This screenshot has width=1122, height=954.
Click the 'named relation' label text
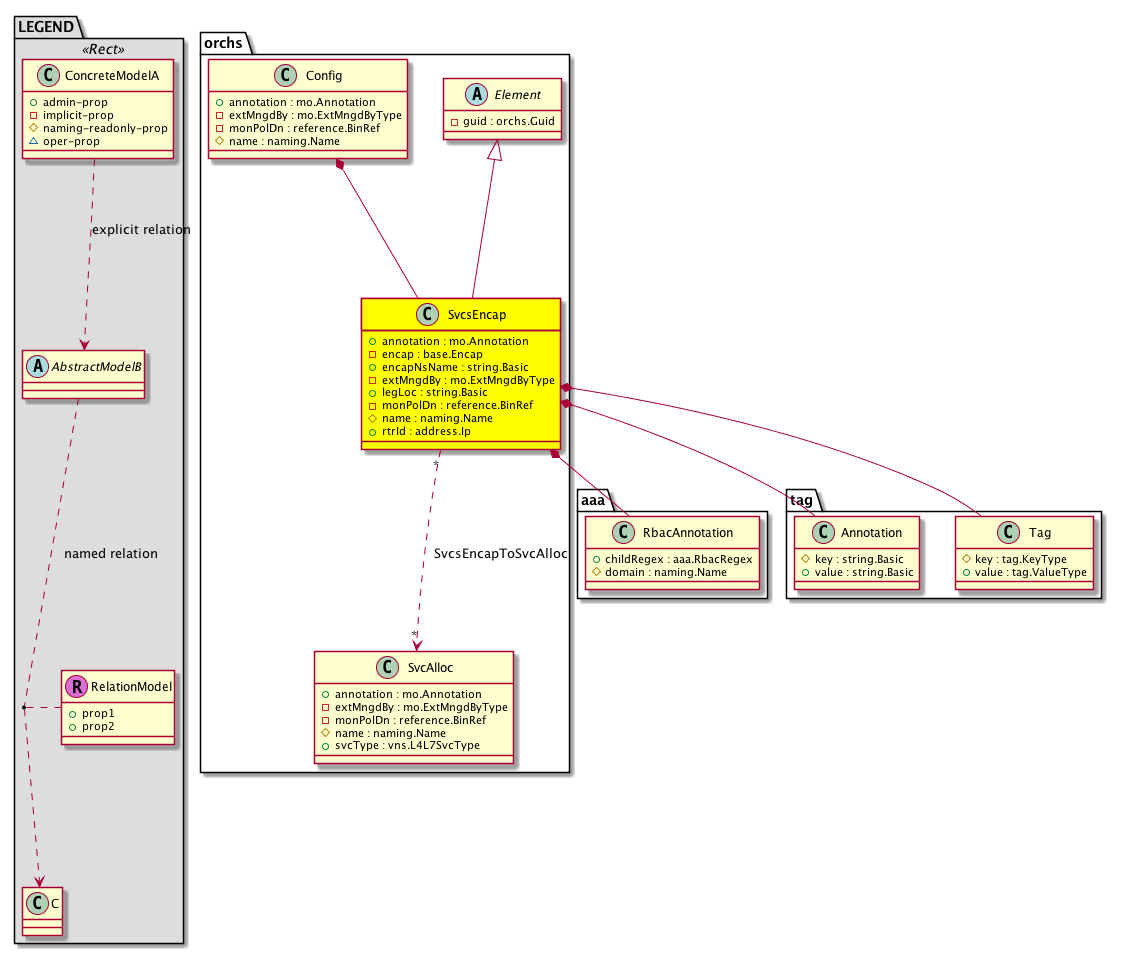pyautogui.click(x=110, y=553)
